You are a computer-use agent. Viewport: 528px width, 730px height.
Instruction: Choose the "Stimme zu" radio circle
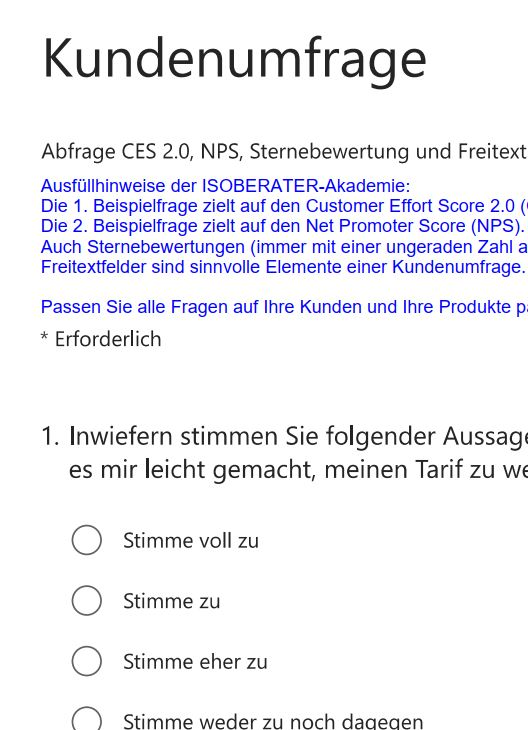87,601
